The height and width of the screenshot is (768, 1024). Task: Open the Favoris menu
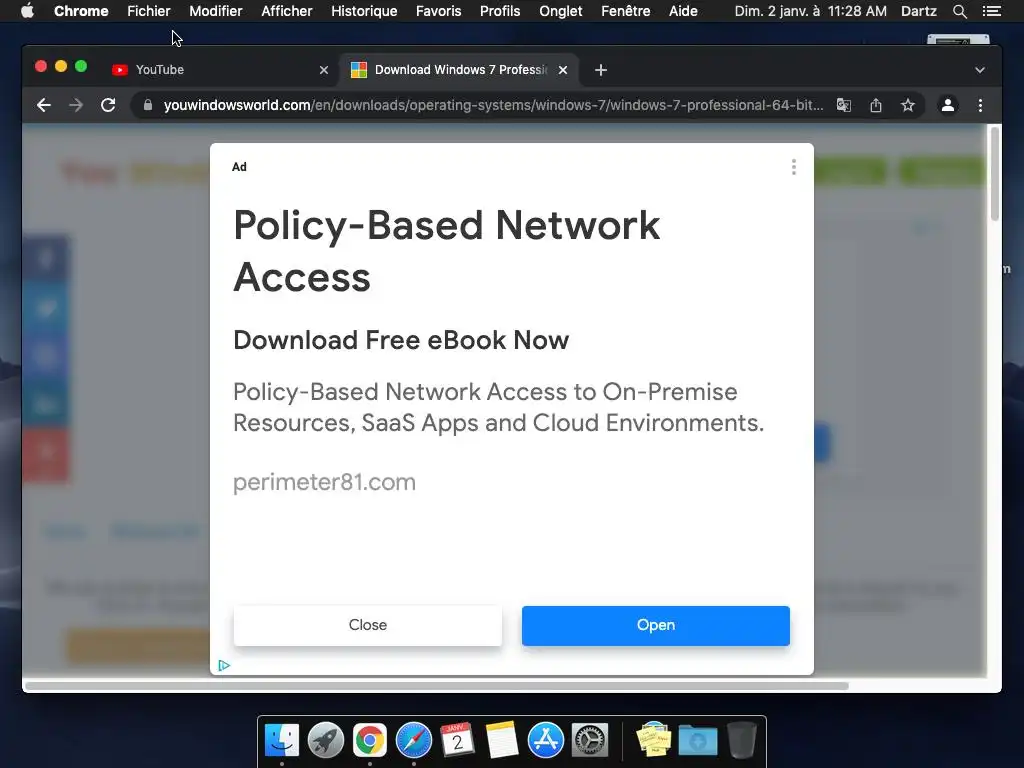[x=438, y=11]
